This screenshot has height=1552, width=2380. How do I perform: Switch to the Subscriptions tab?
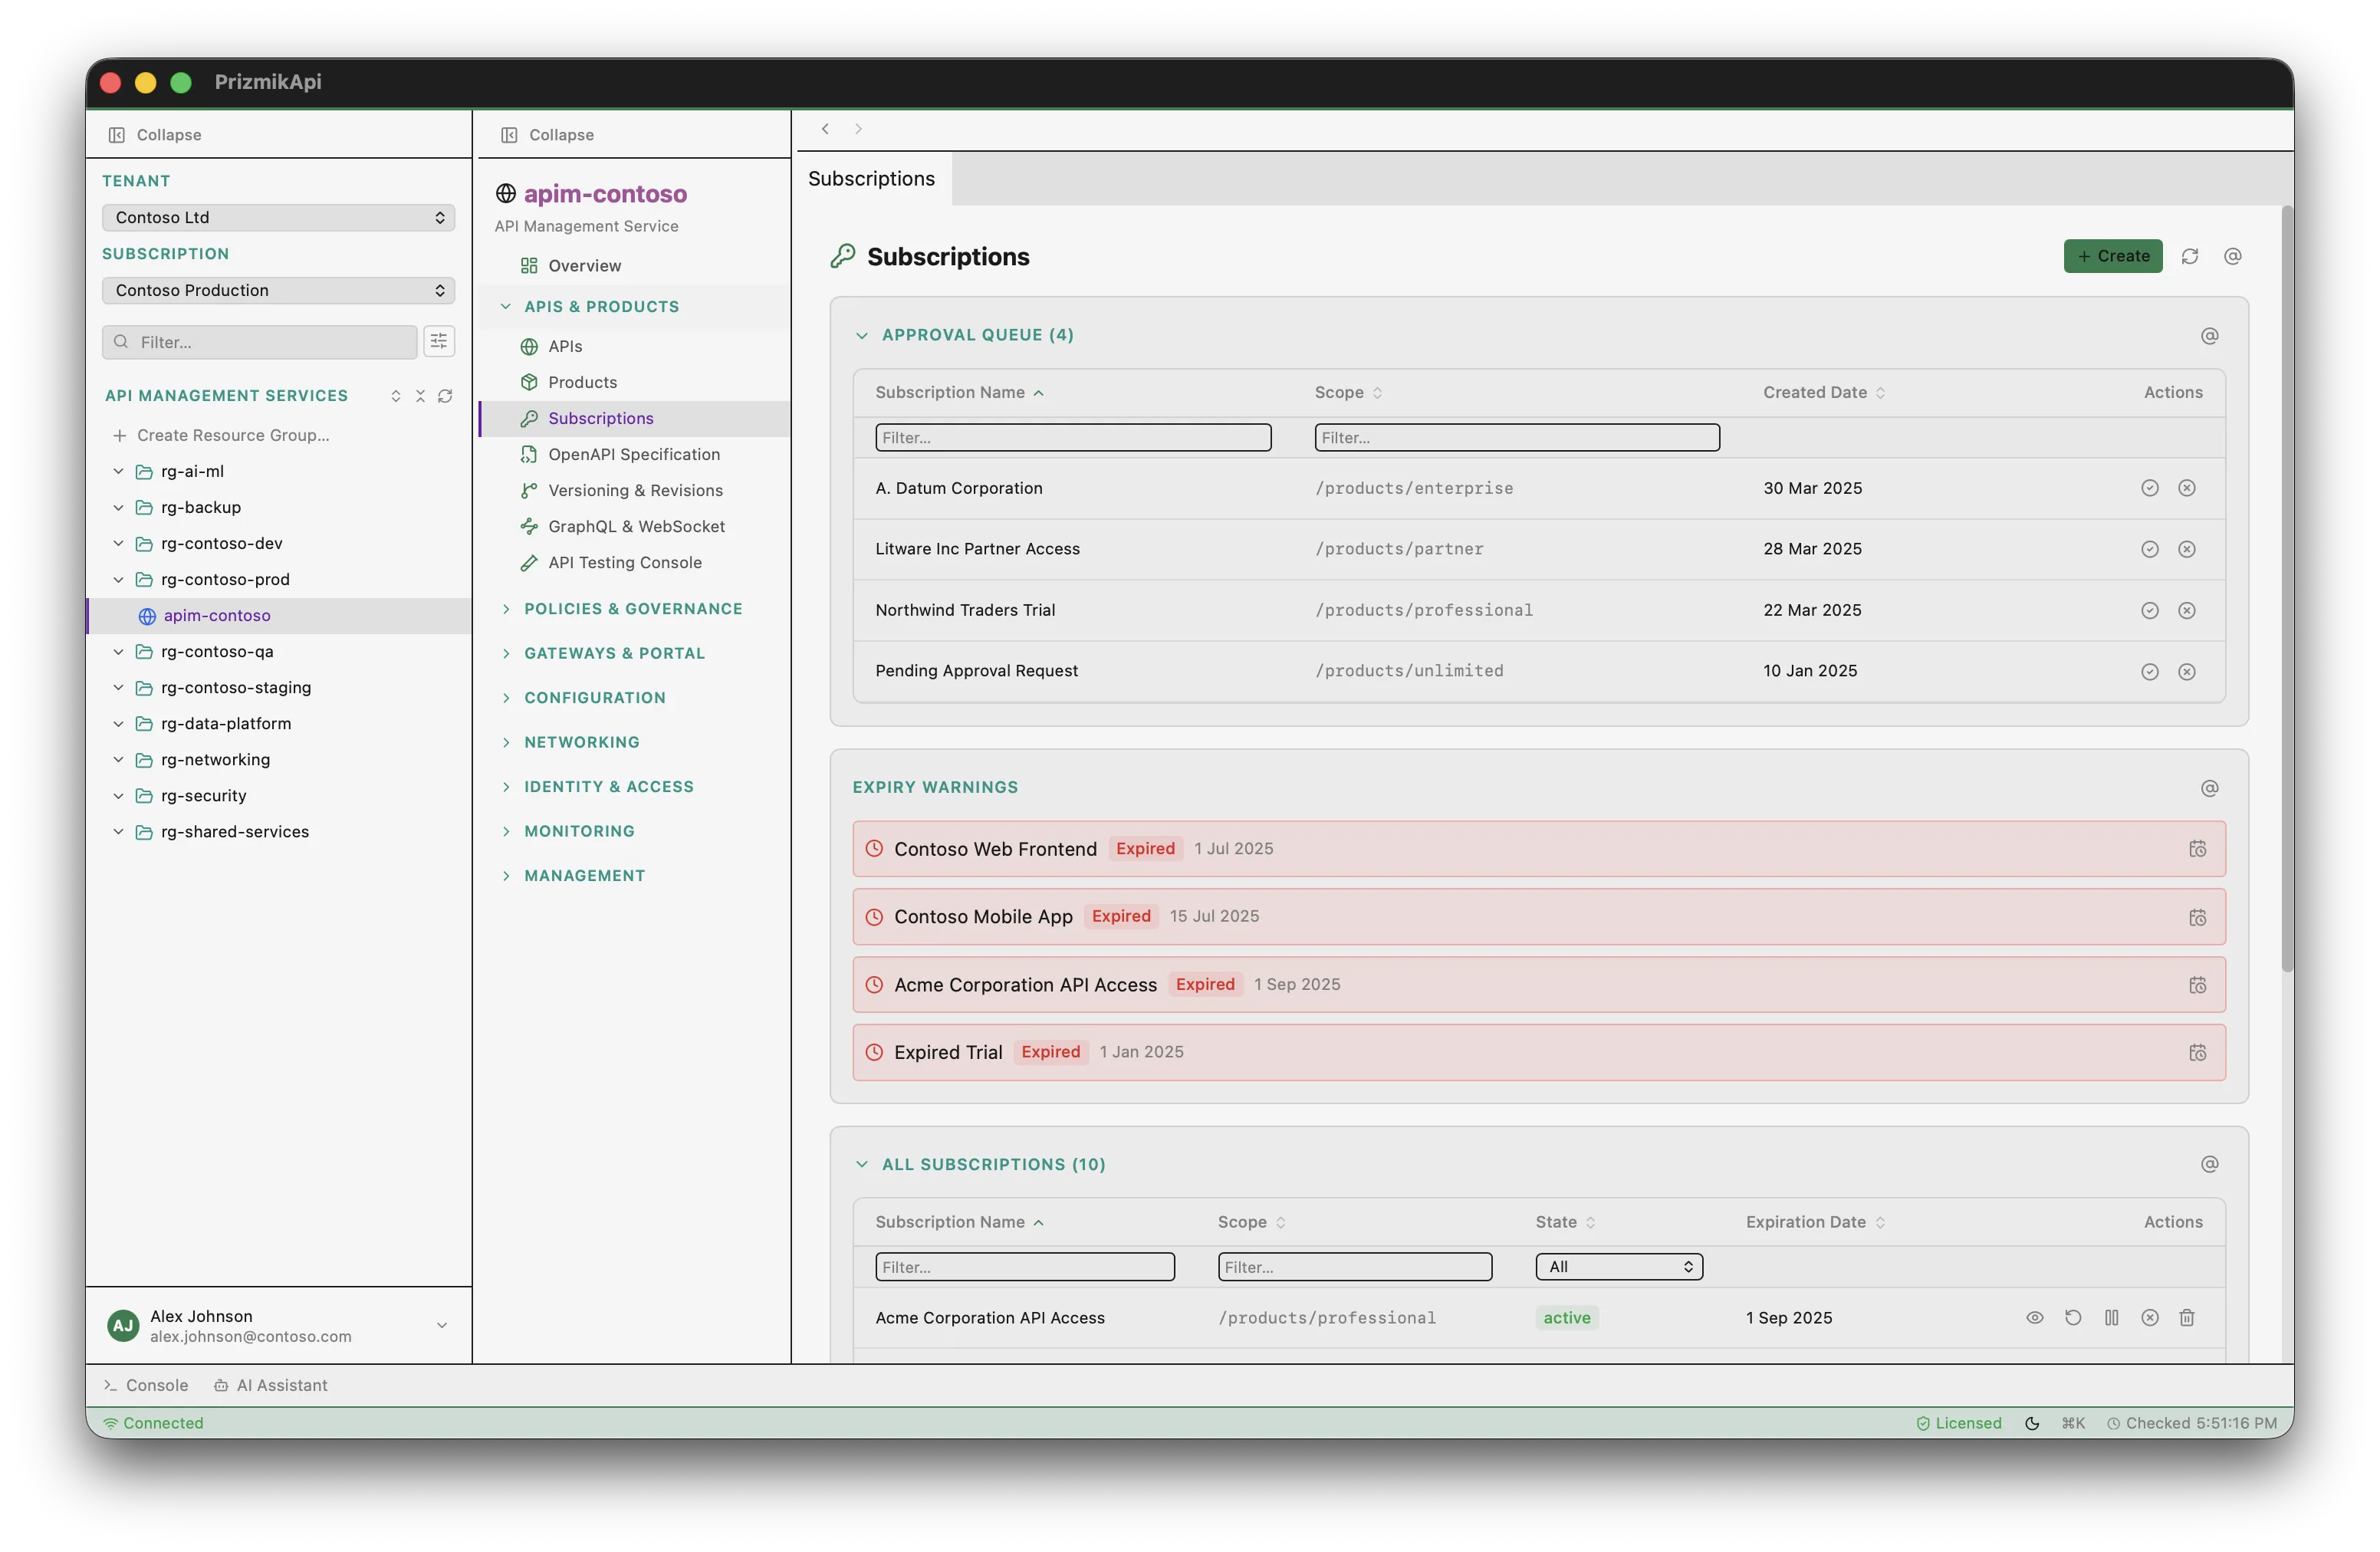[x=871, y=179]
